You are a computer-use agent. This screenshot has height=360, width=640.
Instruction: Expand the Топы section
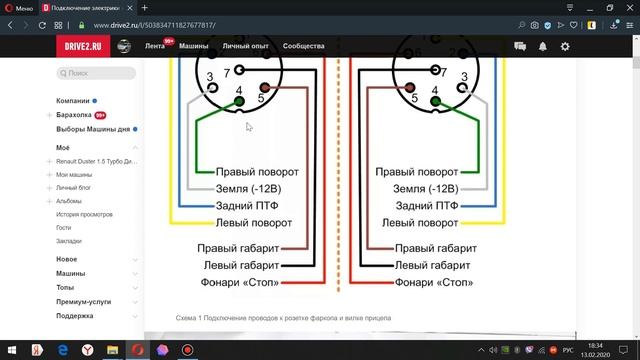click(135, 288)
